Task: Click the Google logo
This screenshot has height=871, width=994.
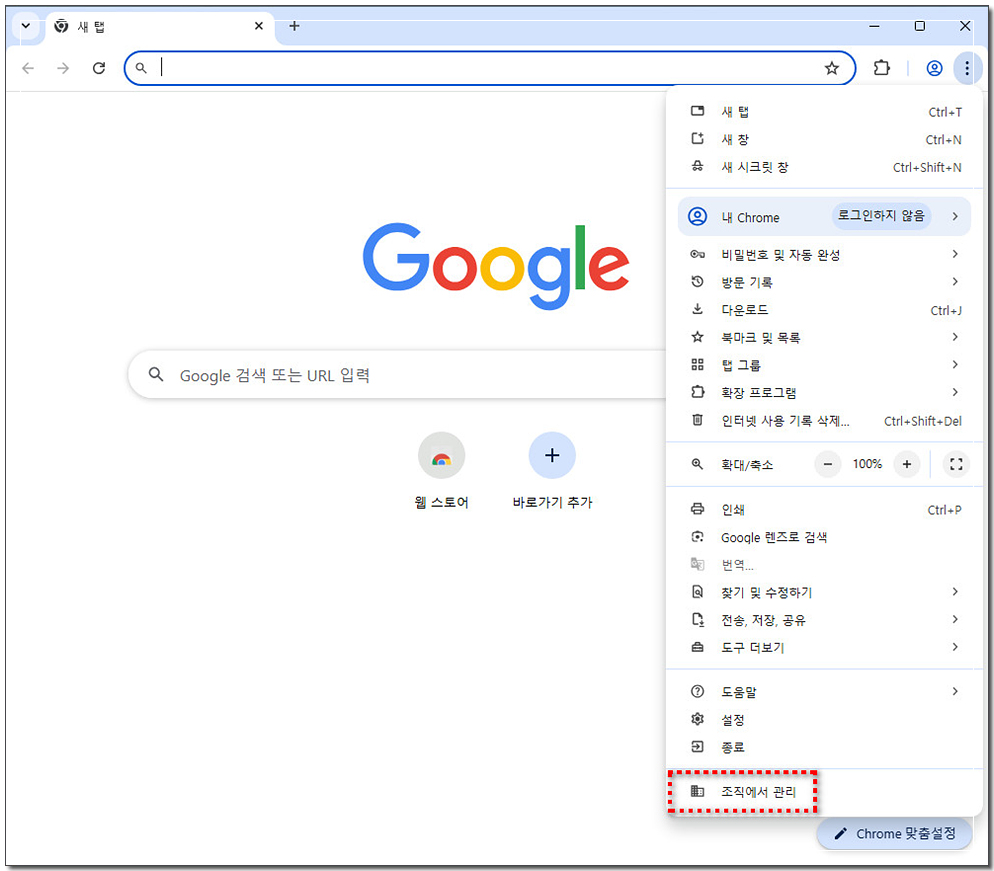Action: pyautogui.click(x=496, y=266)
